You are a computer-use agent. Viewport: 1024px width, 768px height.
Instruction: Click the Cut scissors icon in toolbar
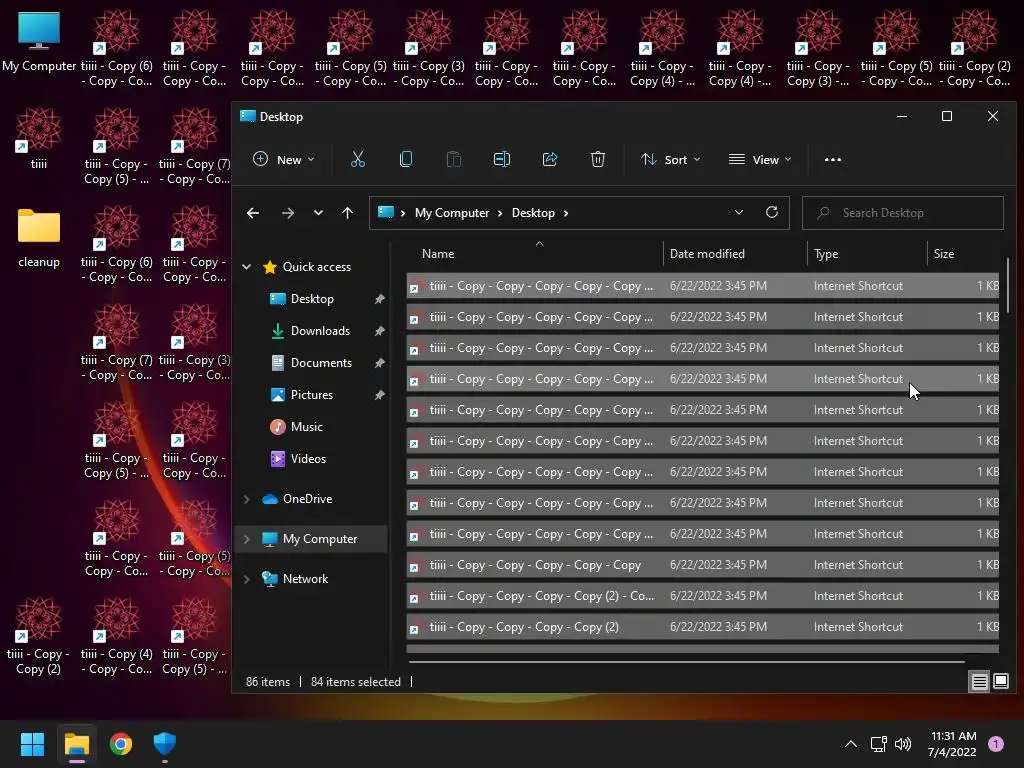point(358,159)
